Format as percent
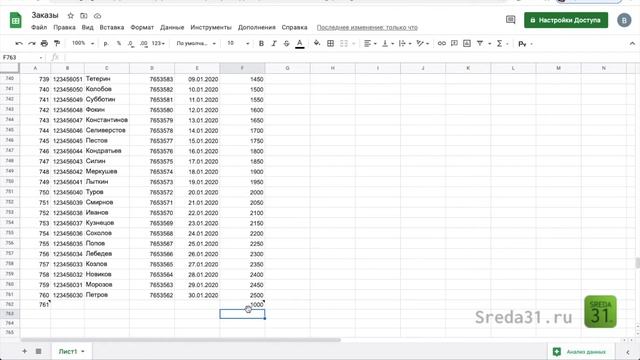The image size is (640, 360). [x=119, y=43]
